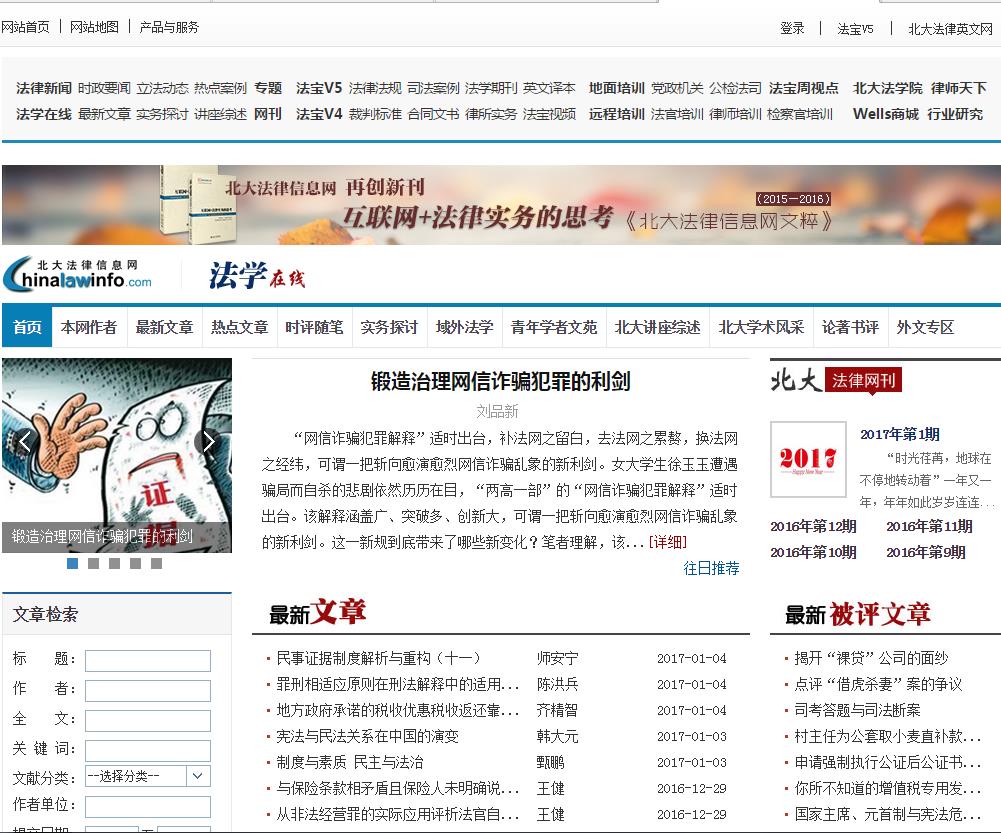Select the fourth carousel indicator dot
This screenshot has width=1001, height=833.
coord(135,563)
